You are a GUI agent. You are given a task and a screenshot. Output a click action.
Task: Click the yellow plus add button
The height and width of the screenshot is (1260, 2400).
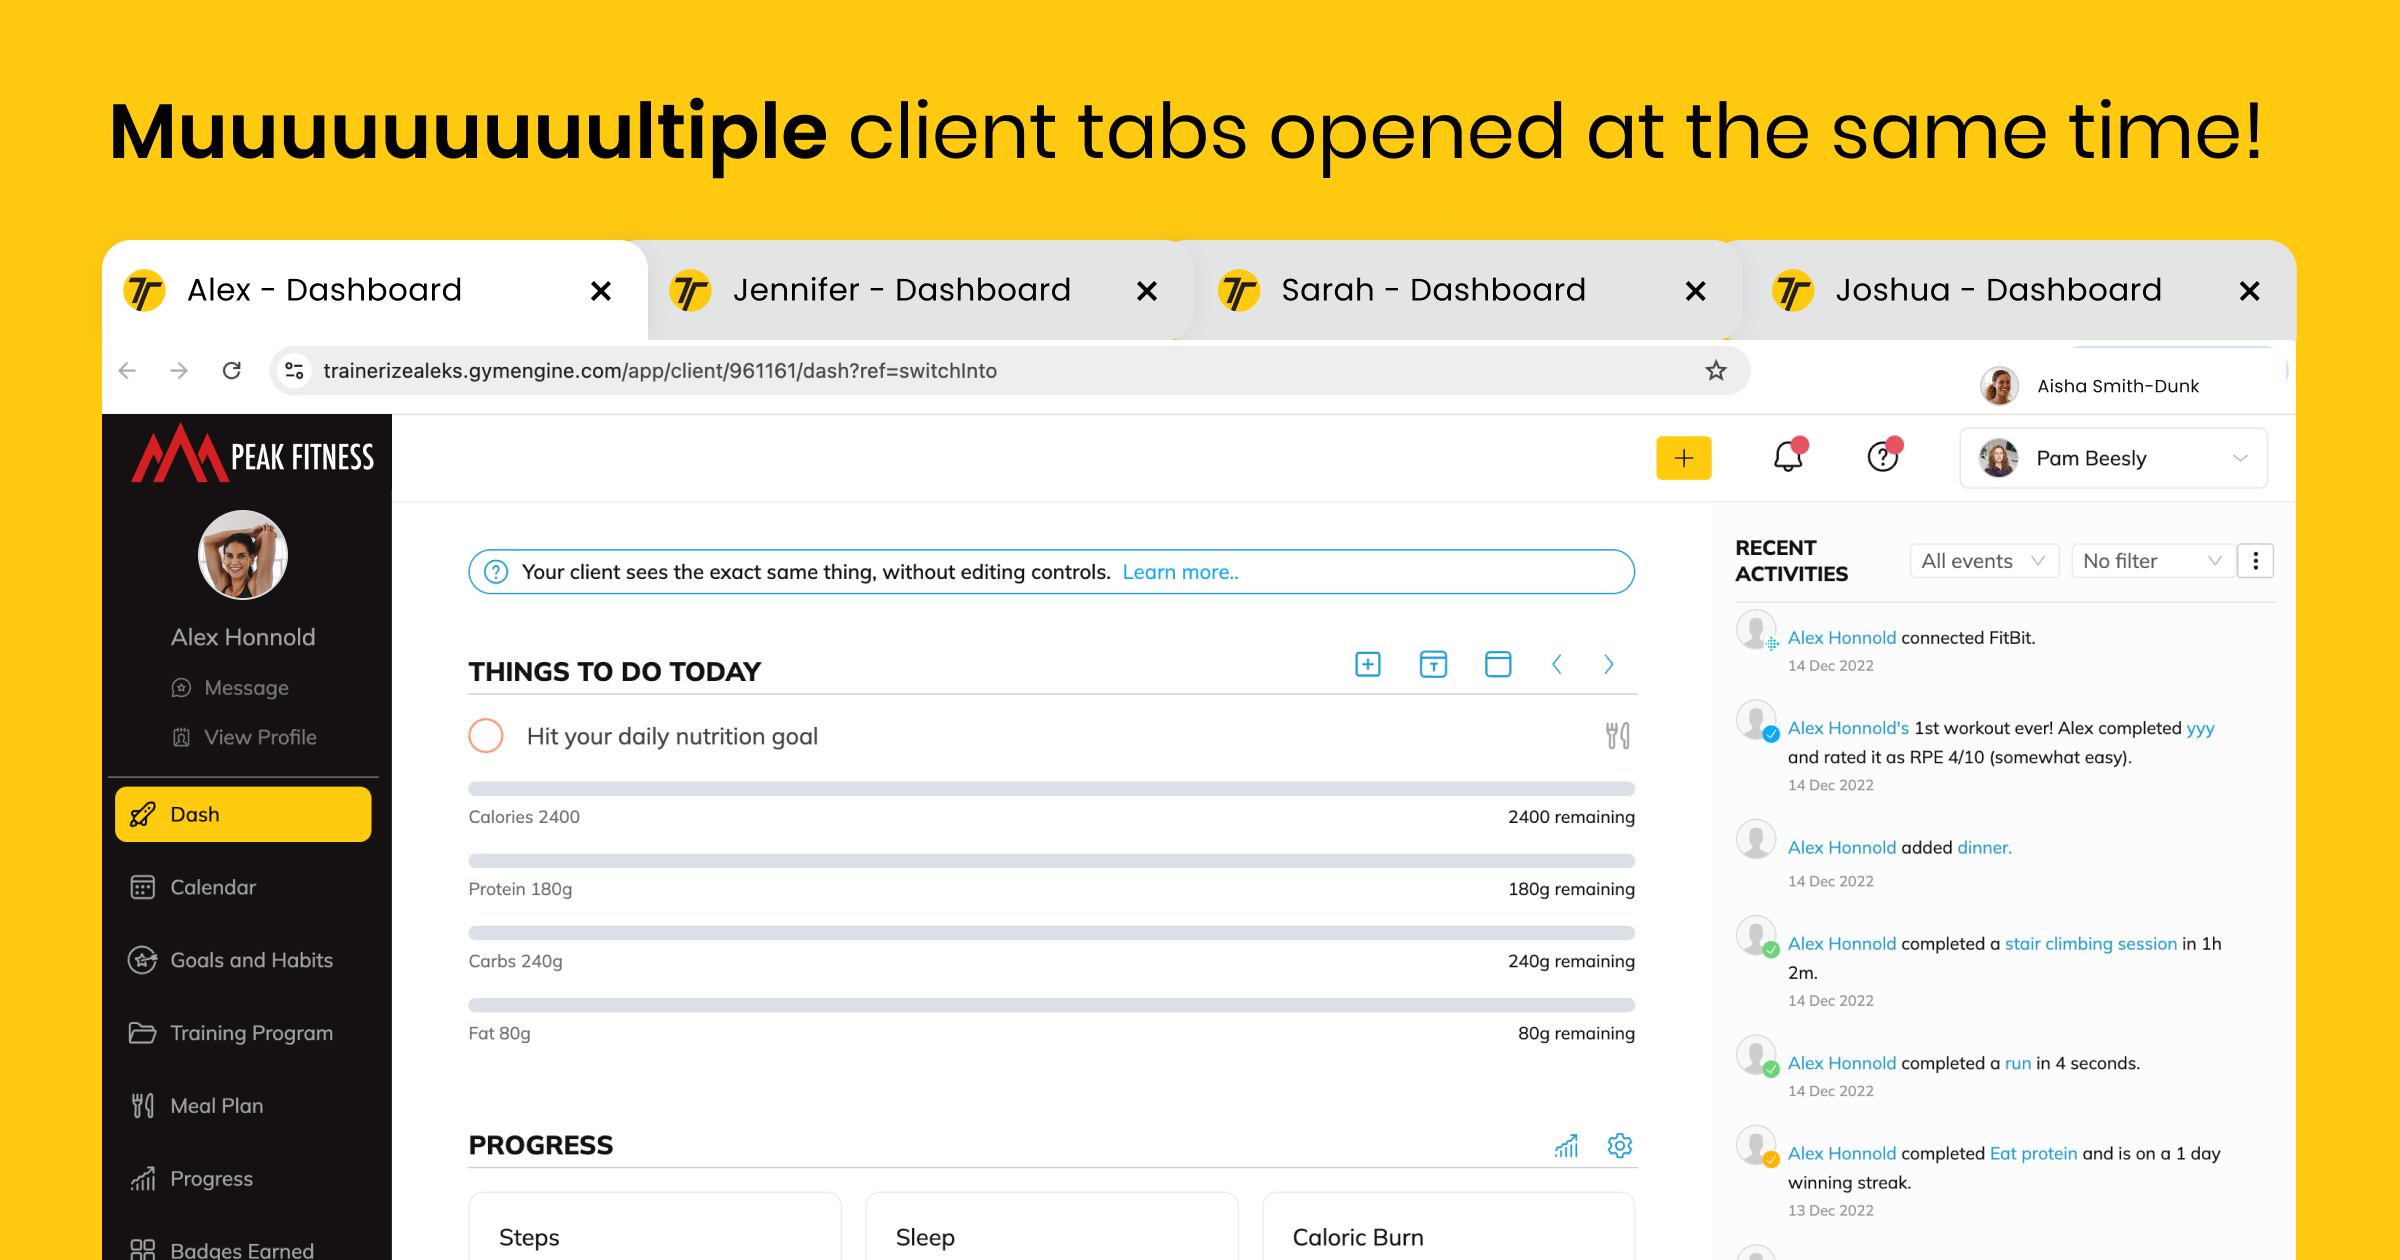pos(1683,458)
